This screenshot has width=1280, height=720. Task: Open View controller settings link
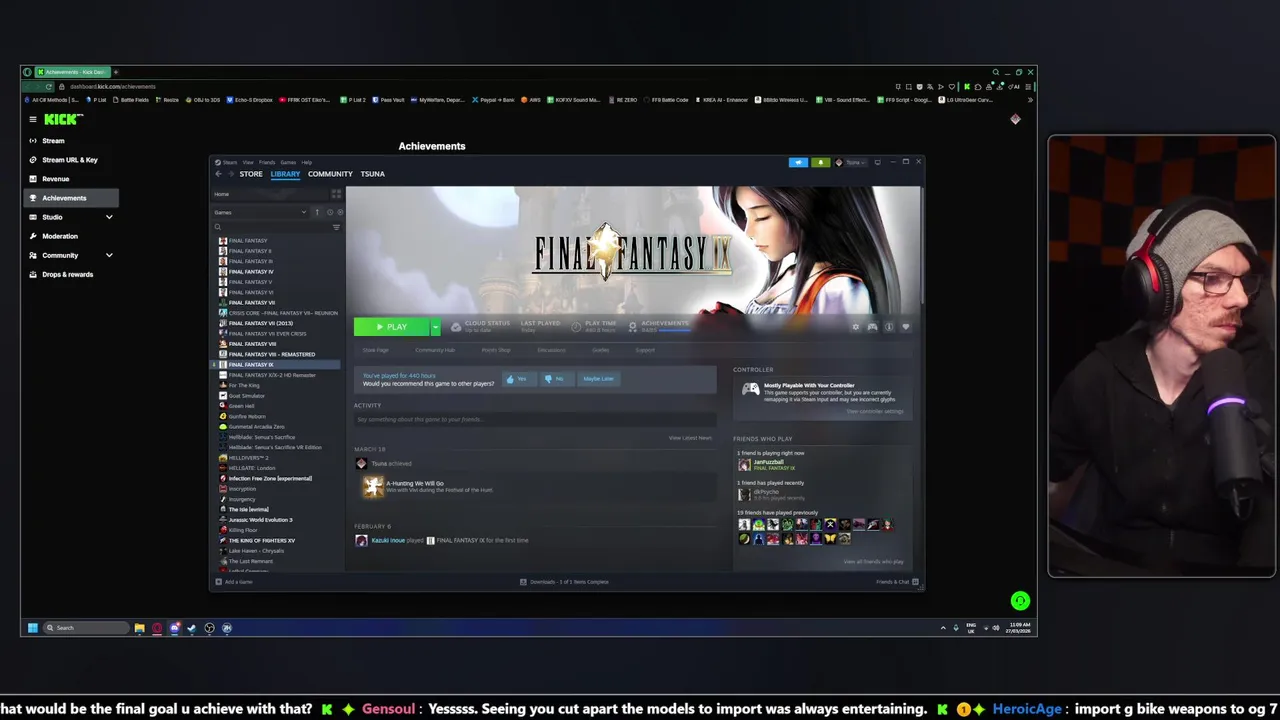pyautogui.click(x=874, y=412)
